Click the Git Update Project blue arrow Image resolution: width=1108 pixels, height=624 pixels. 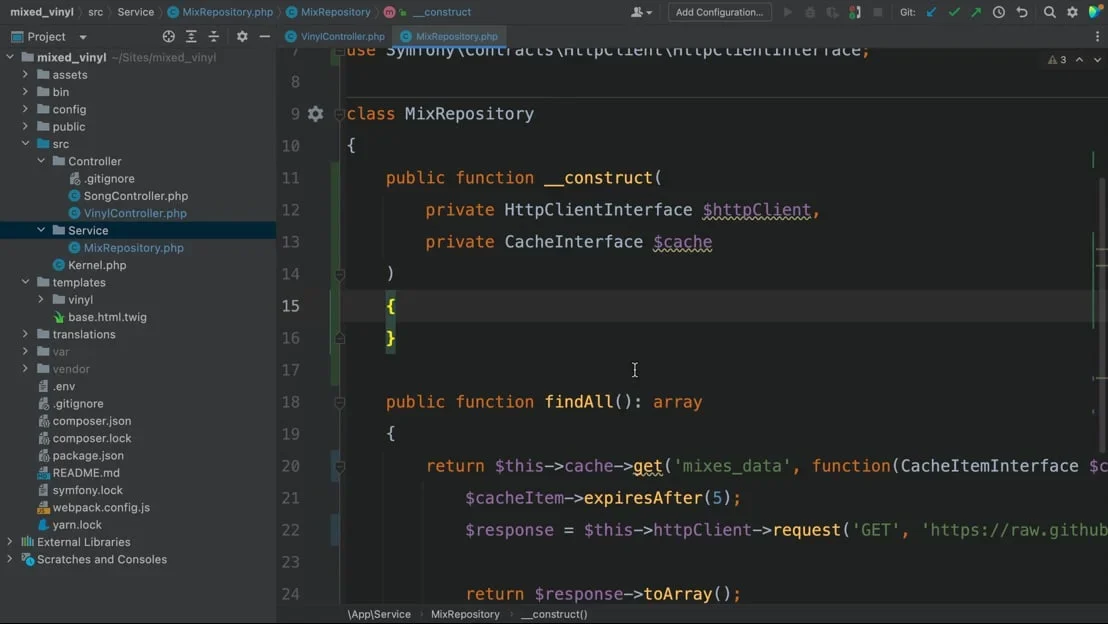point(931,12)
